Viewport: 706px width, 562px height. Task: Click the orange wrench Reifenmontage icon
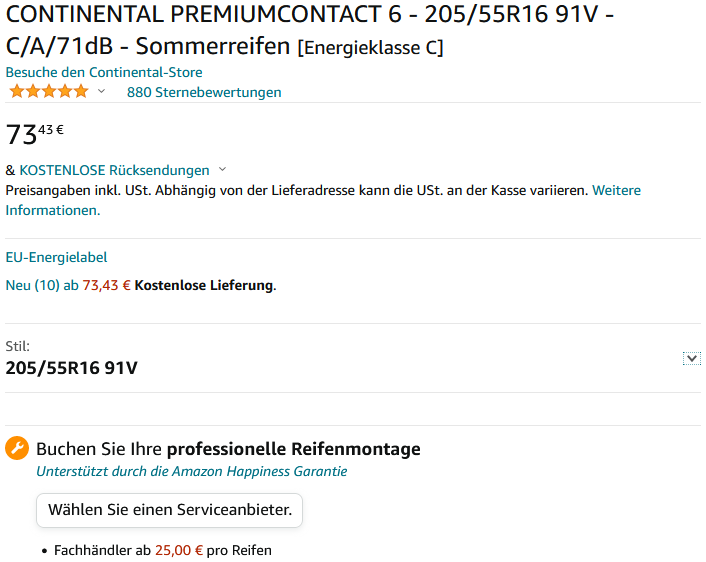[x=17, y=448]
